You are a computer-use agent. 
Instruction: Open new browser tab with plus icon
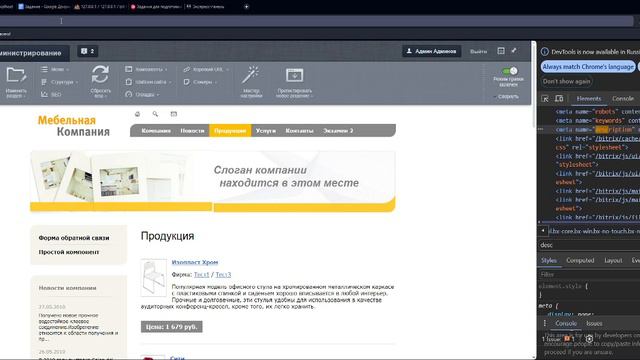[x=247, y=7]
